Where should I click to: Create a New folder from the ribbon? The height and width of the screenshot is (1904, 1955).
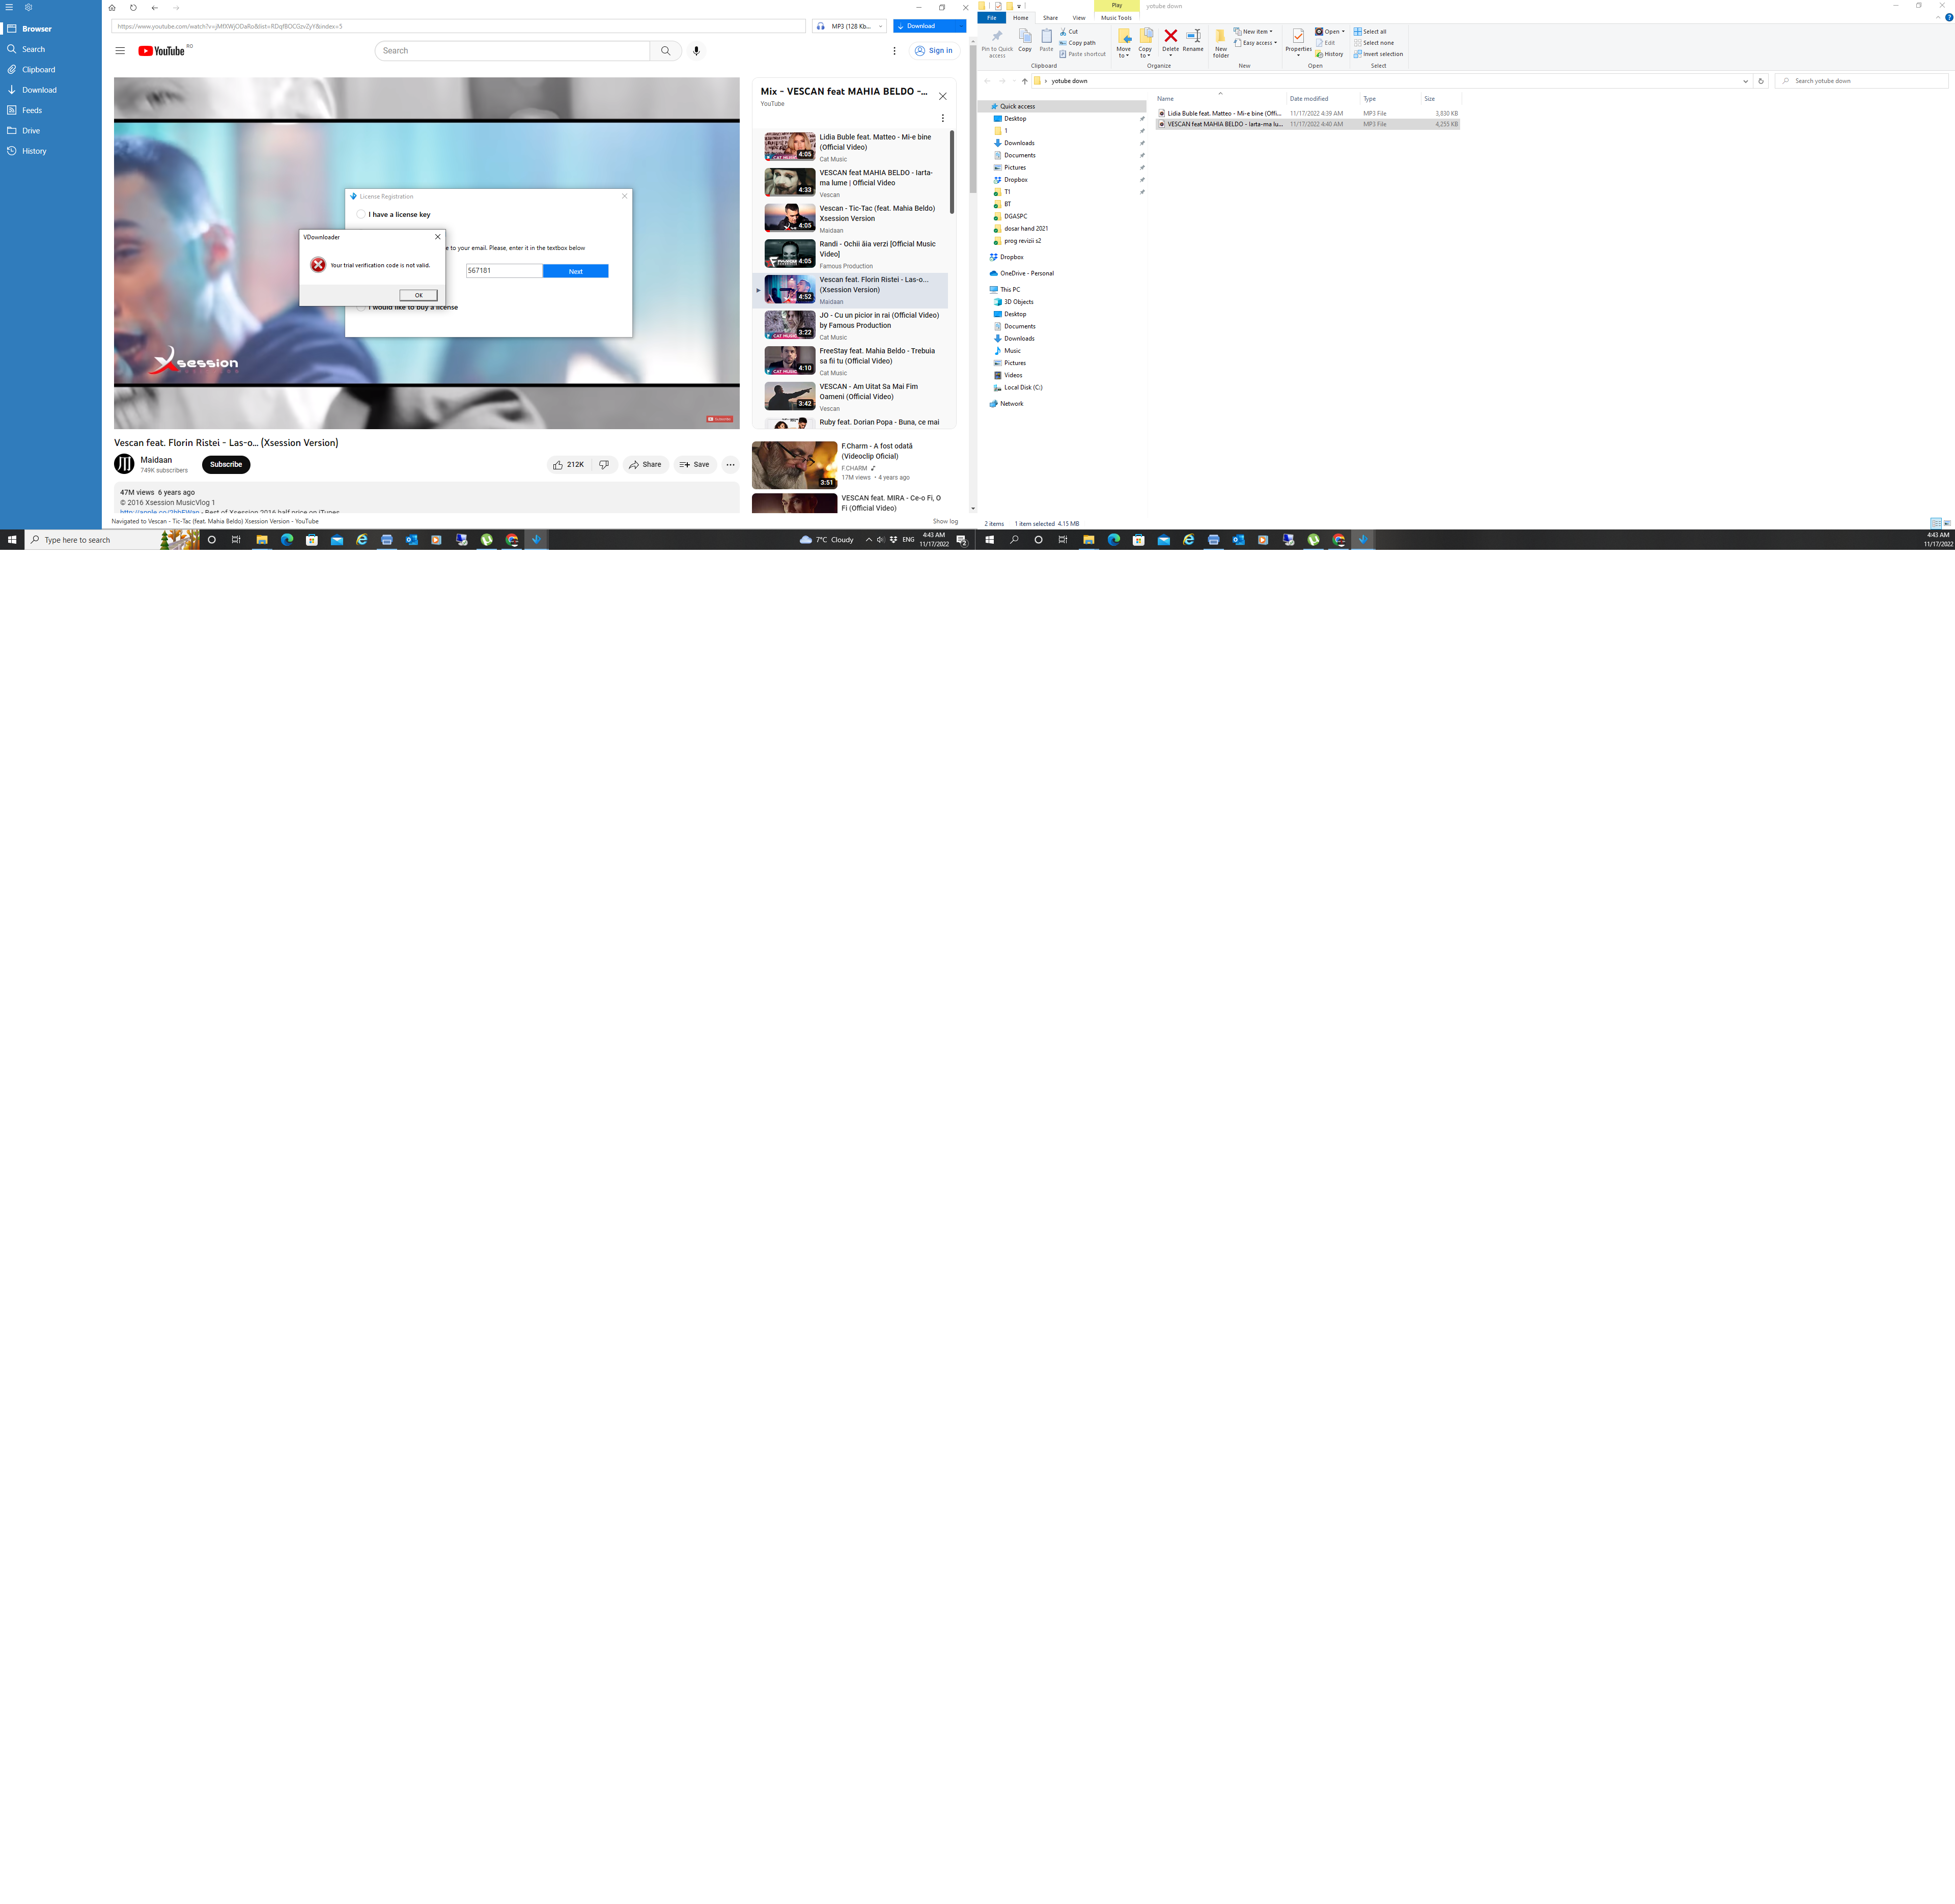[x=1221, y=41]
